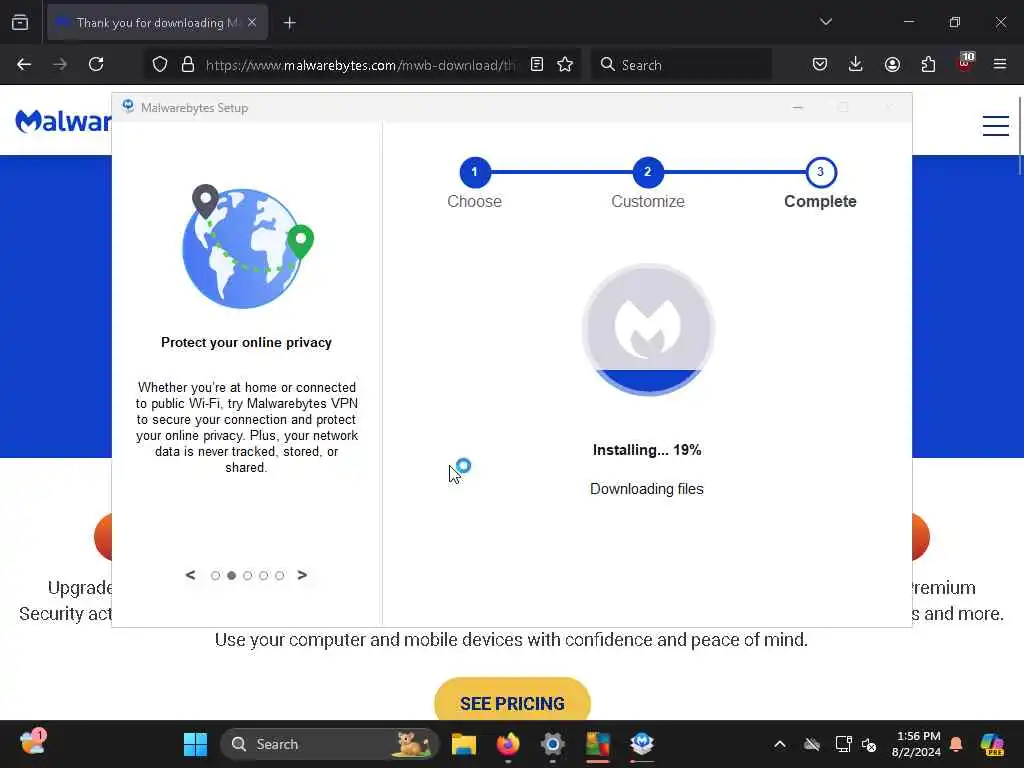
Task: Click the red extension badge showing 10
Action: 965,62
